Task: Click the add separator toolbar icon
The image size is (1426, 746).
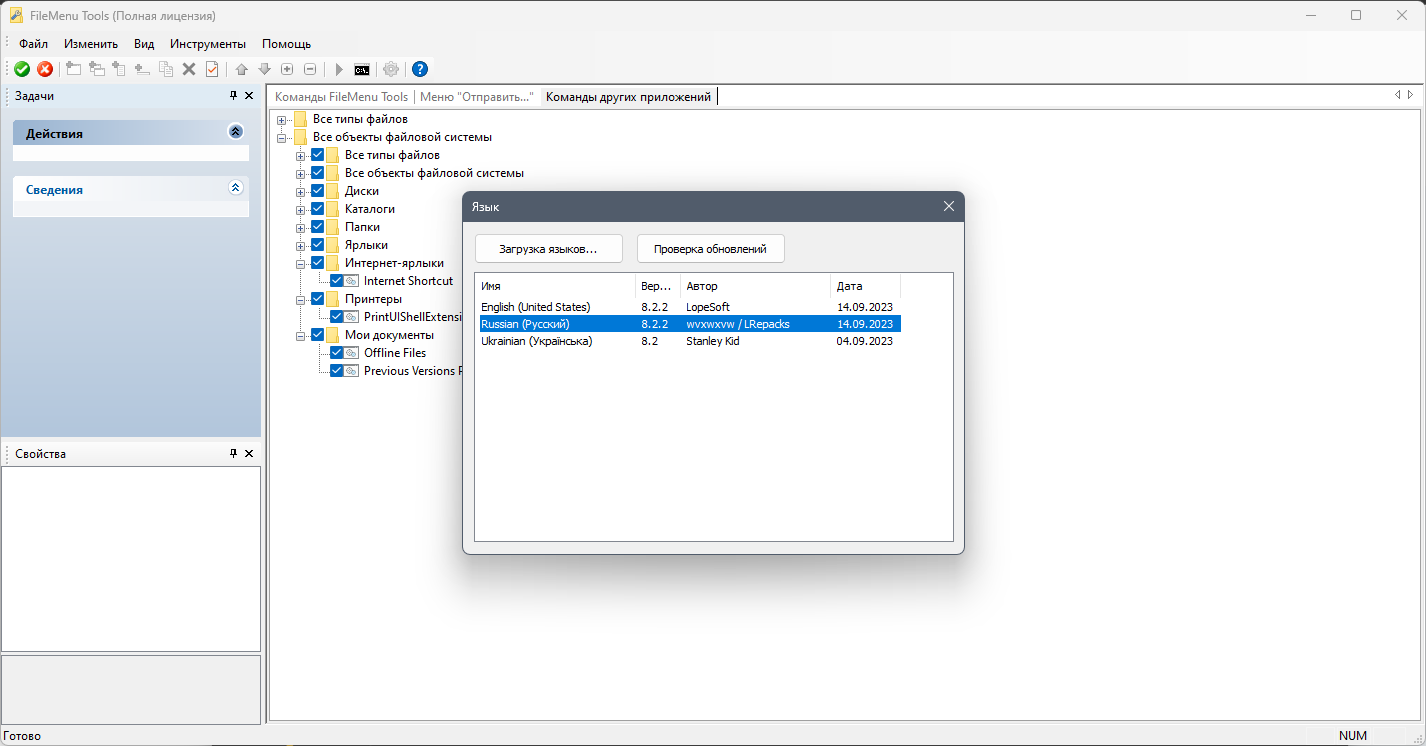Action: 143,69
